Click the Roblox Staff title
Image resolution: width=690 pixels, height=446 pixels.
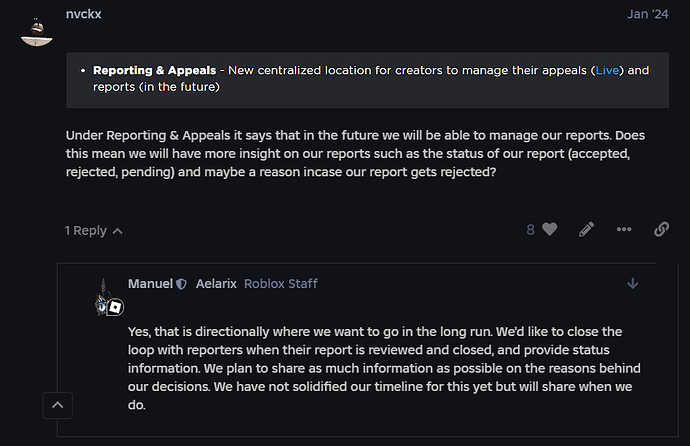tap(281, 284)
